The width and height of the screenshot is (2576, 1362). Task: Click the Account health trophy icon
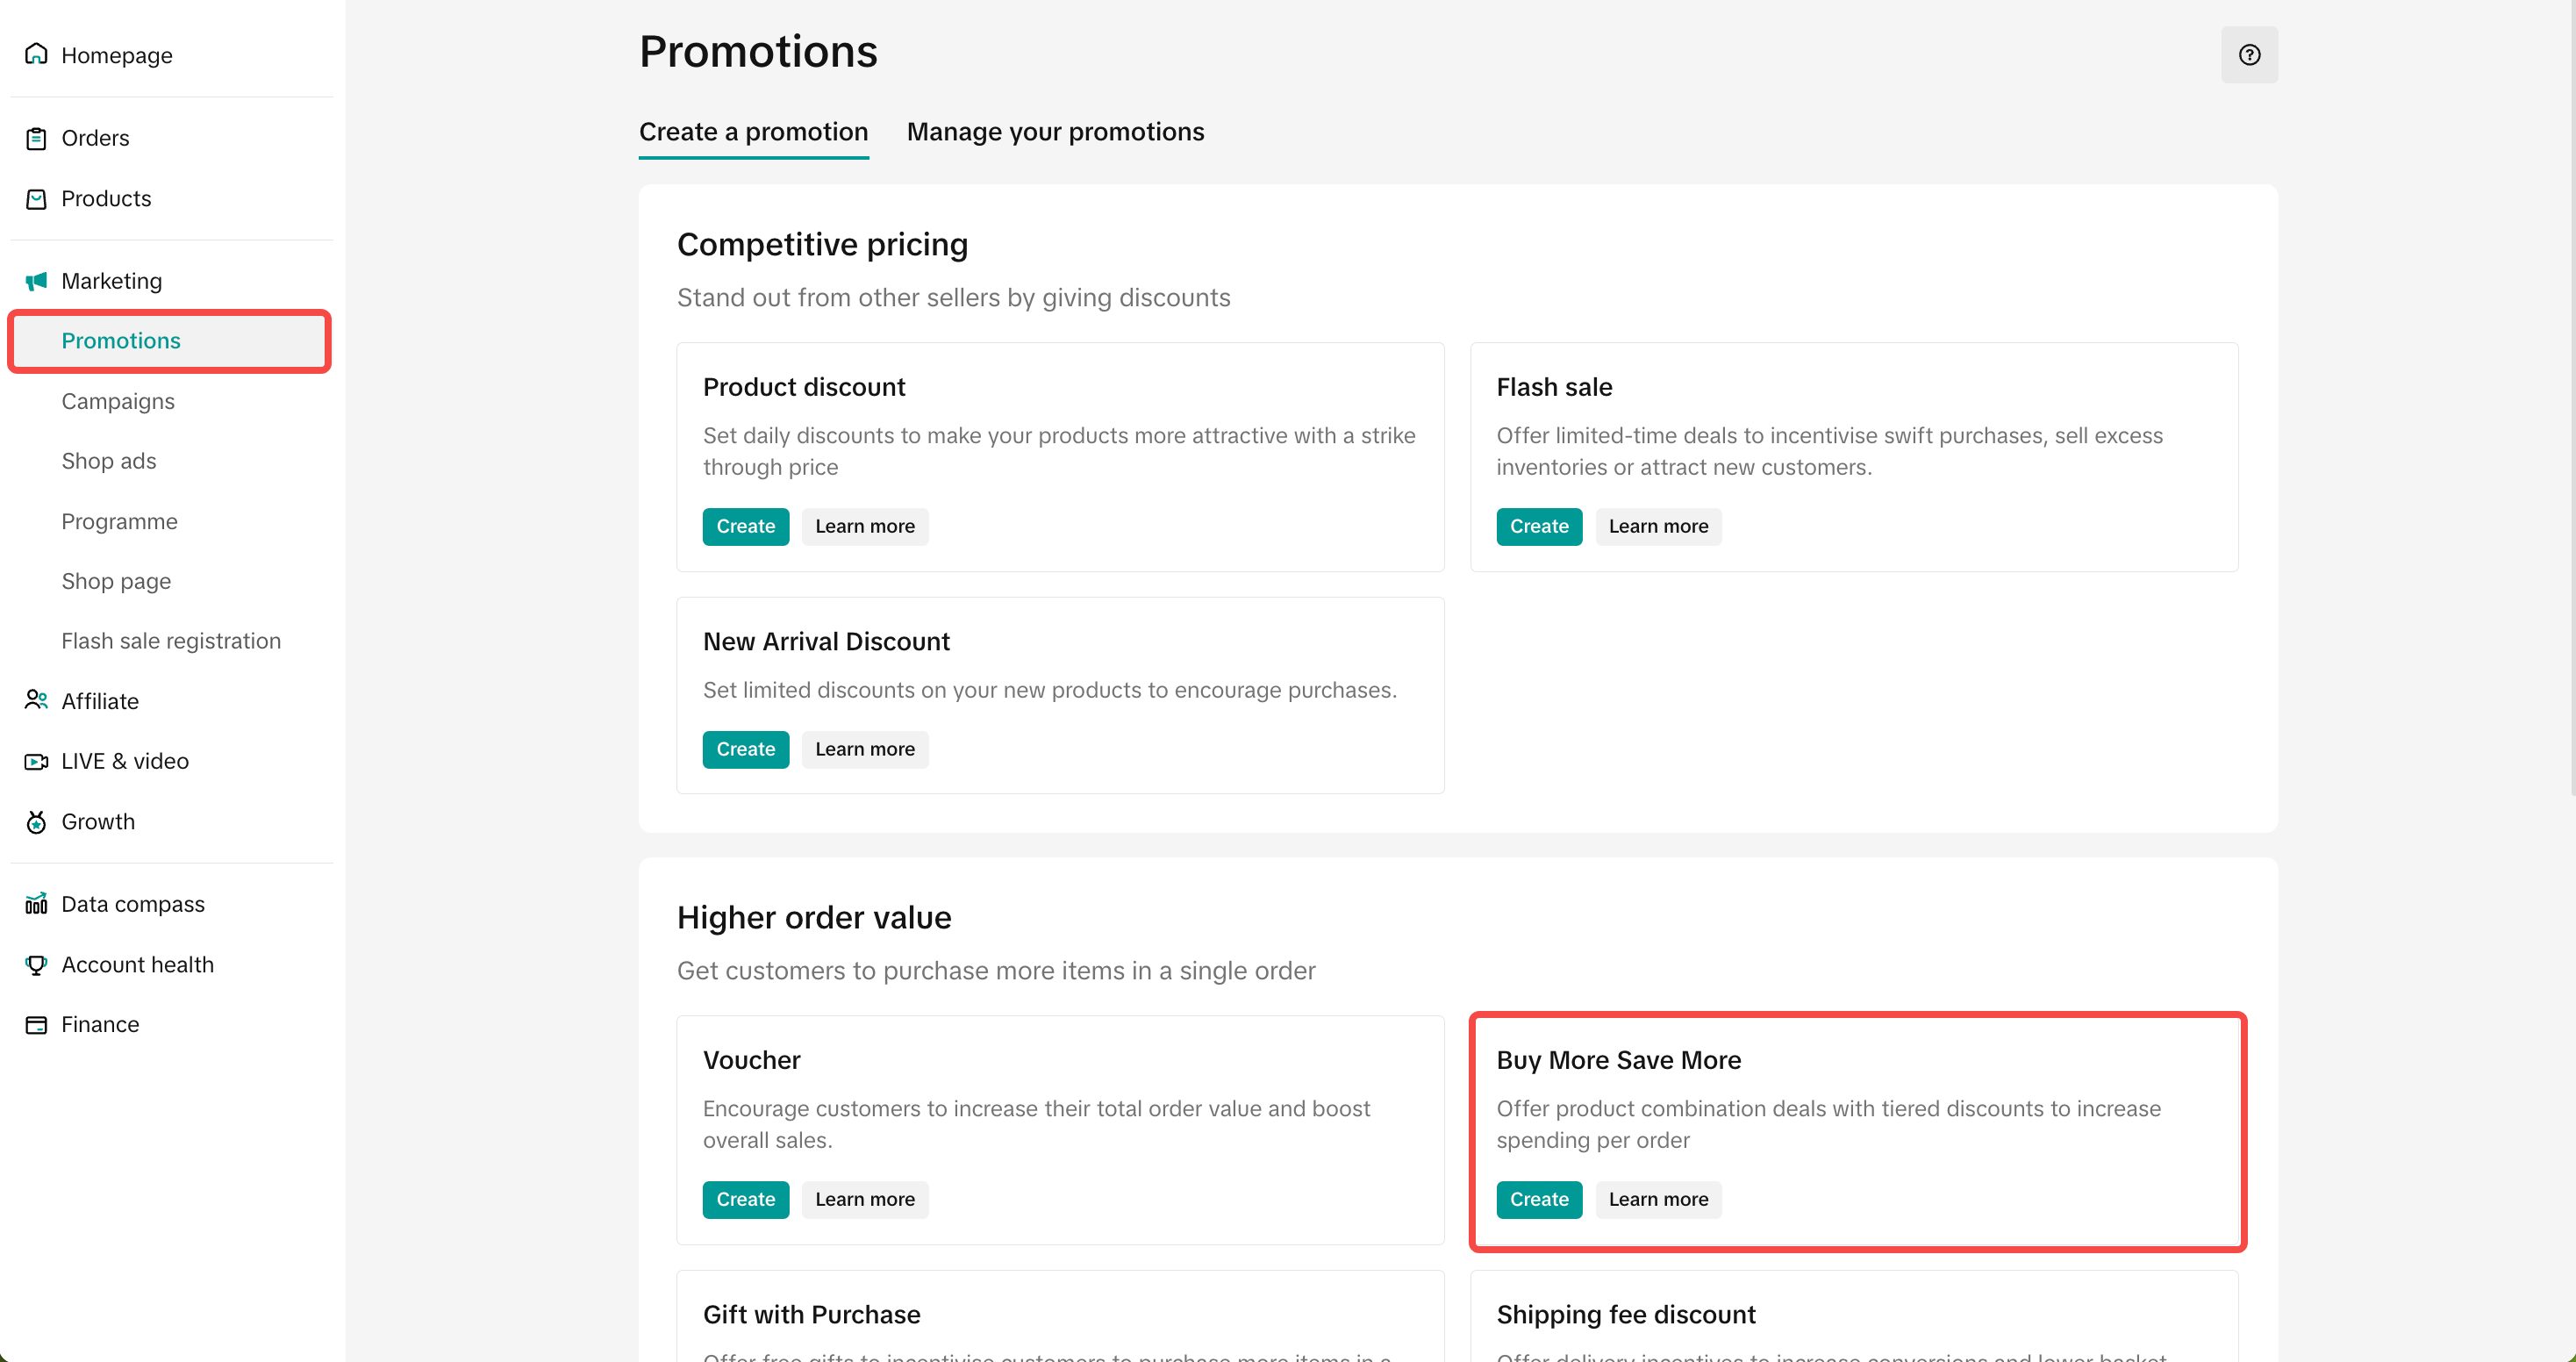coord(36,964)
